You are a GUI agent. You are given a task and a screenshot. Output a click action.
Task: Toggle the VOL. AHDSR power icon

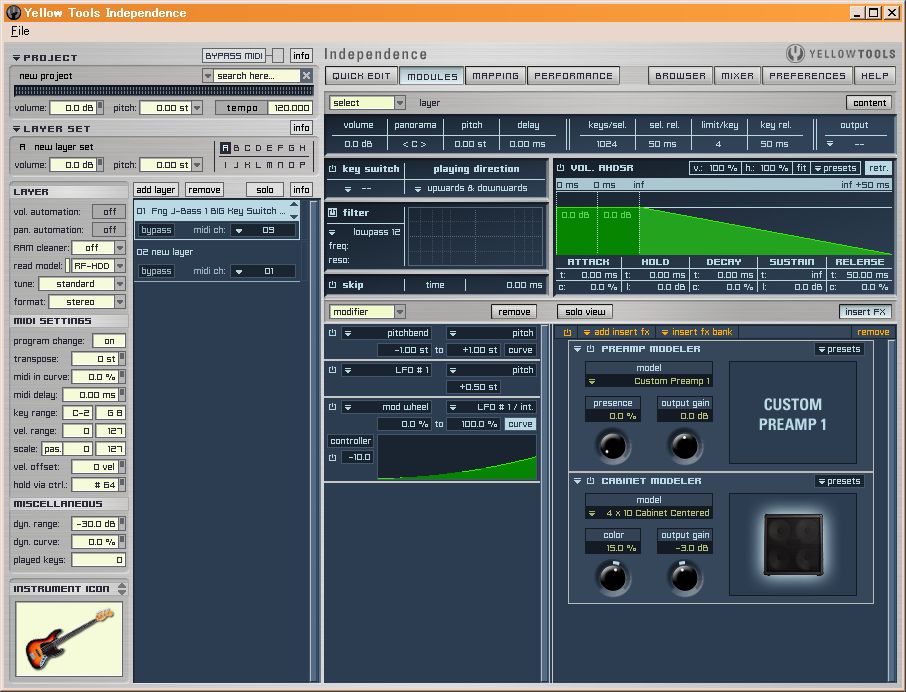pos(560,168)
